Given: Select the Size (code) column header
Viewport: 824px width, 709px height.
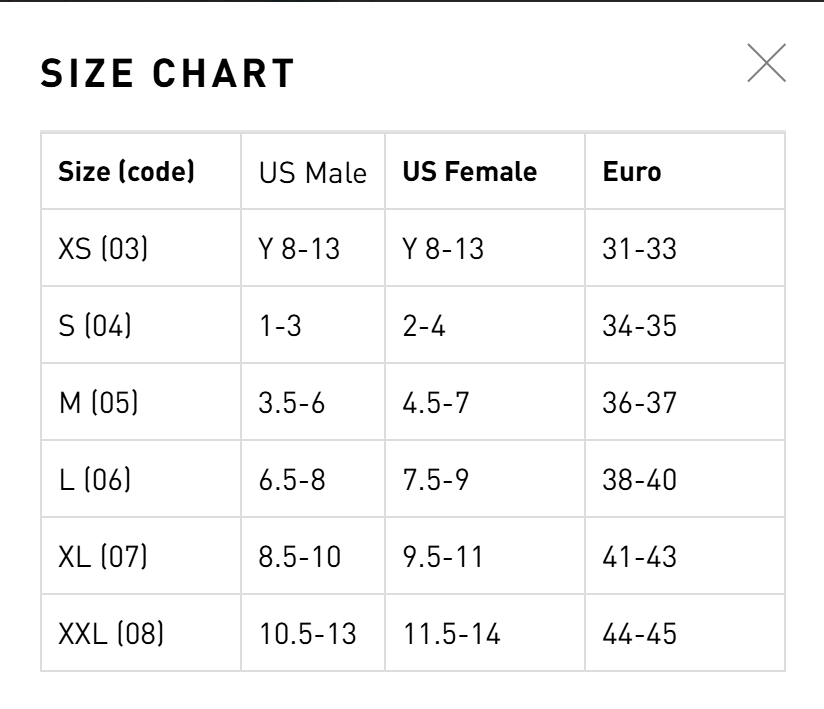Looking at the screenshot, I should coord(126,172).
